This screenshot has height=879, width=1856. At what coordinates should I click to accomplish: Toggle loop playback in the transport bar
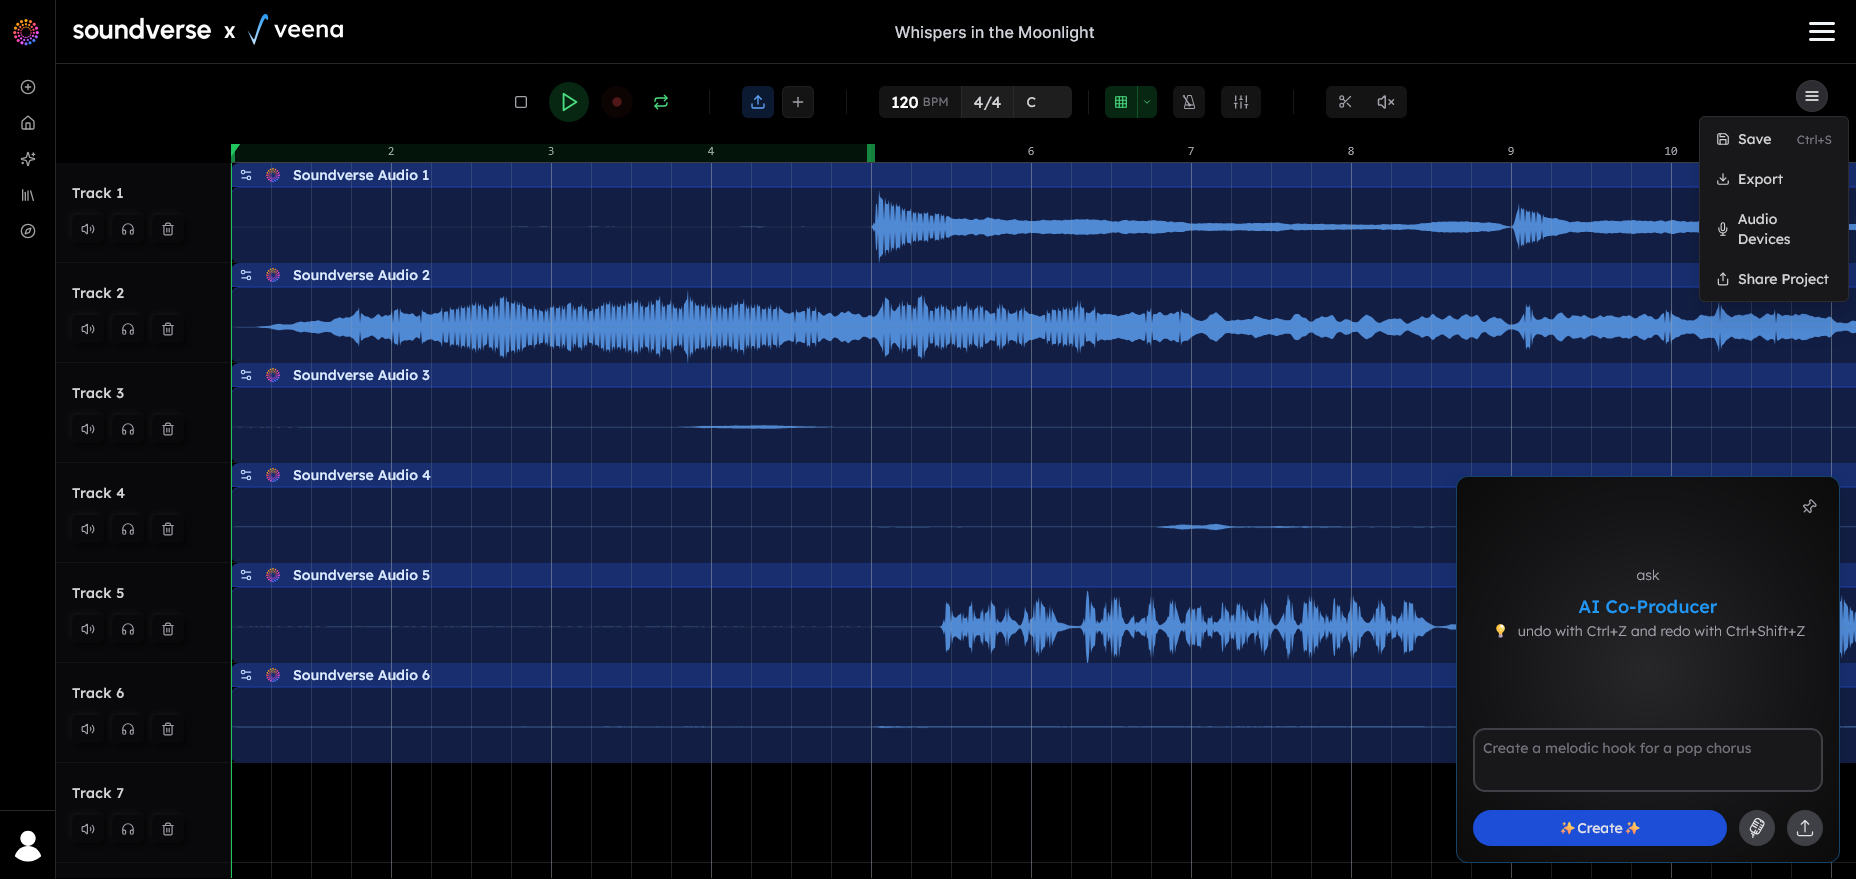point(661,102)
